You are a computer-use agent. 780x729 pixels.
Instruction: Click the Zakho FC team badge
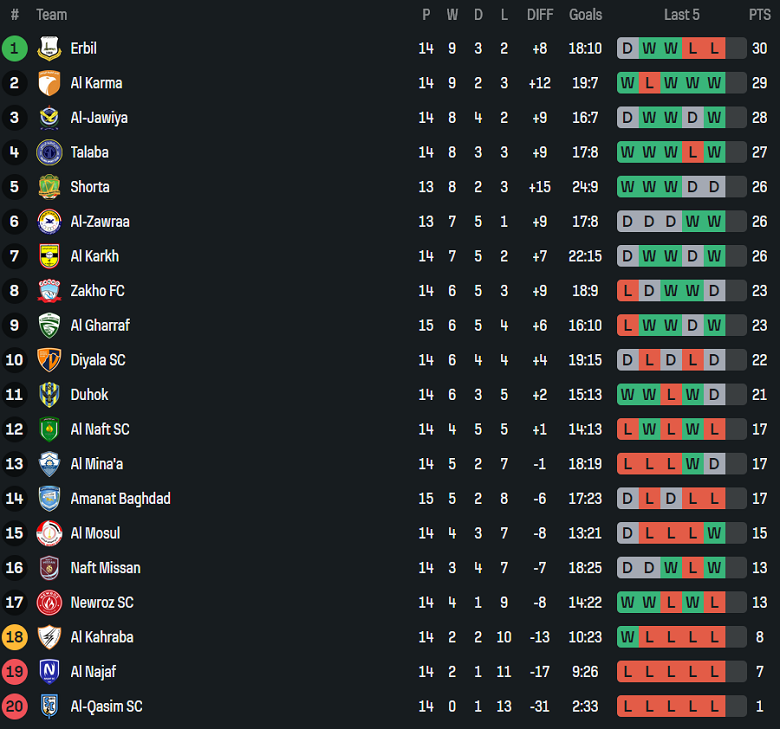(x=49, y=291)
